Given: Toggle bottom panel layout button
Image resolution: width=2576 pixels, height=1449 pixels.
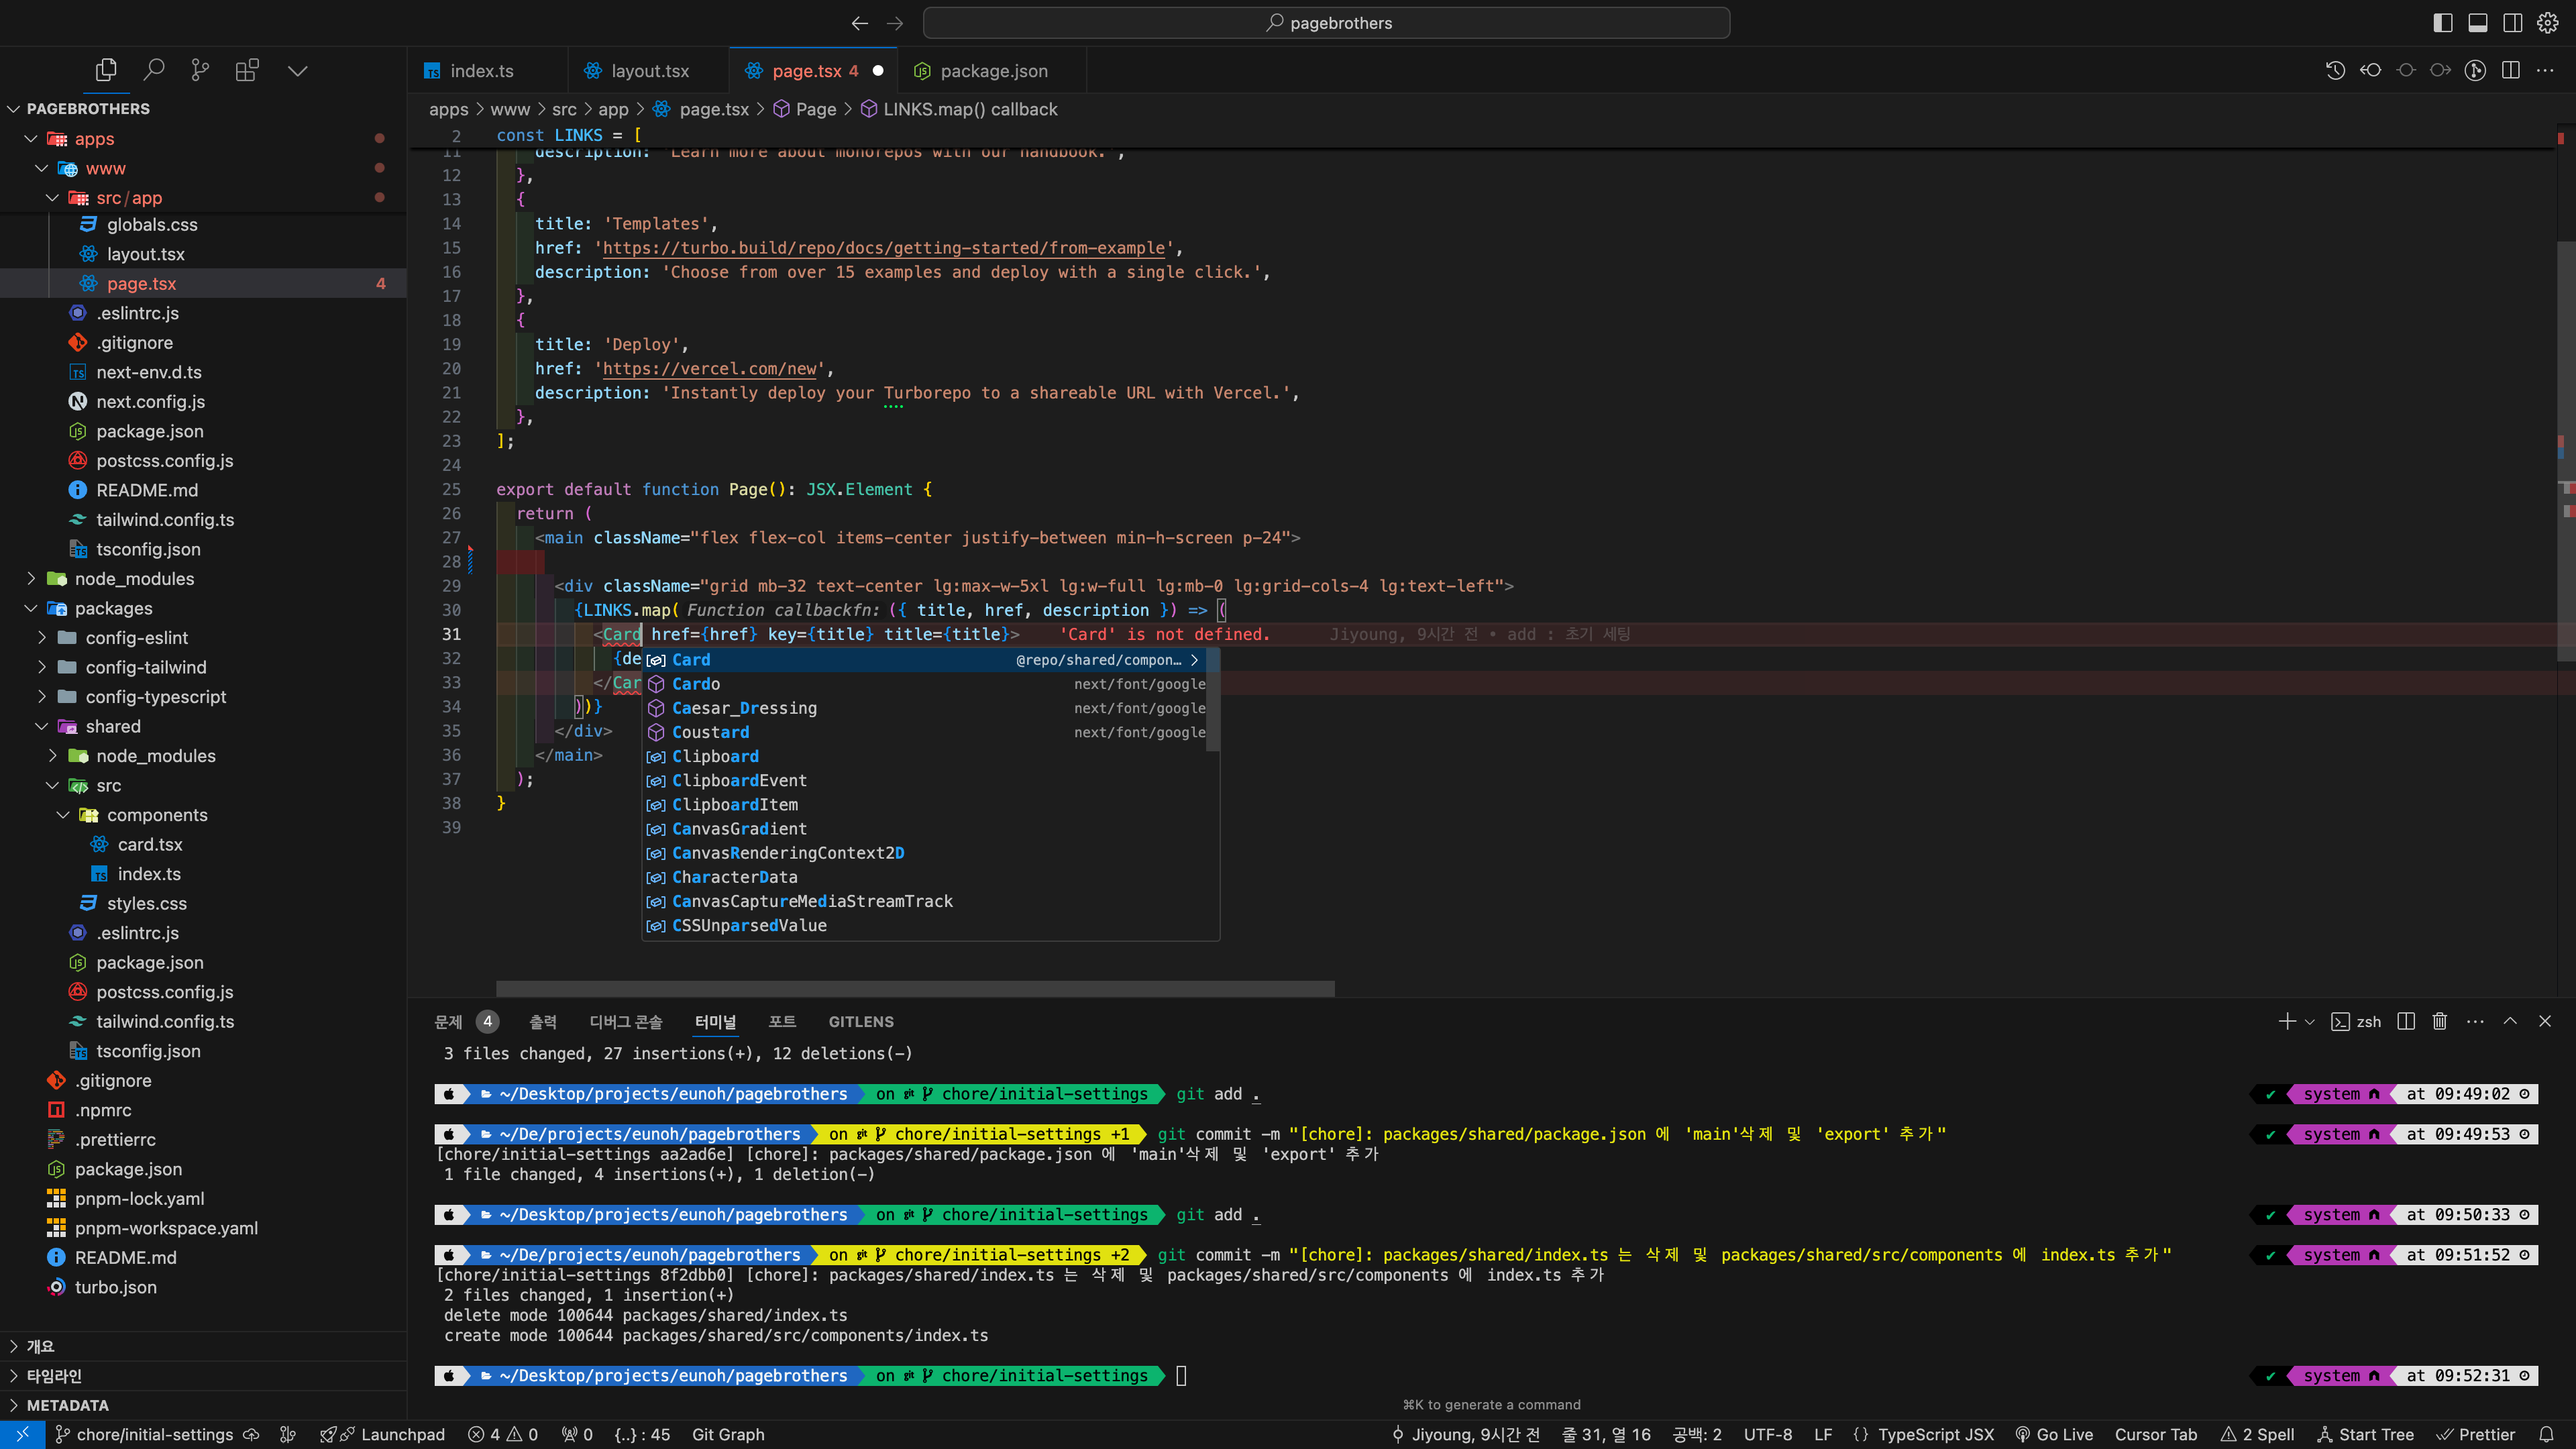Looking at the screenshot, I should pyautogui.click(x=2477, y=22).
